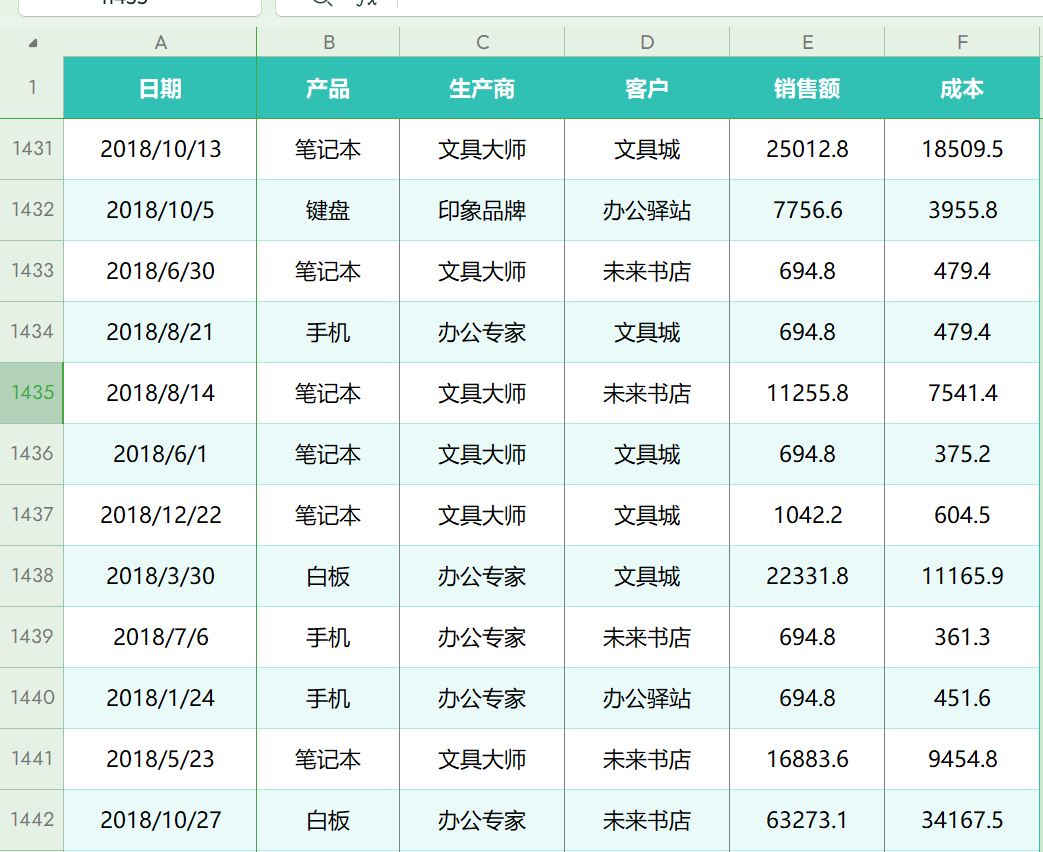Select column F header
Screen dimensions: 1043x852
click(963, 43)
